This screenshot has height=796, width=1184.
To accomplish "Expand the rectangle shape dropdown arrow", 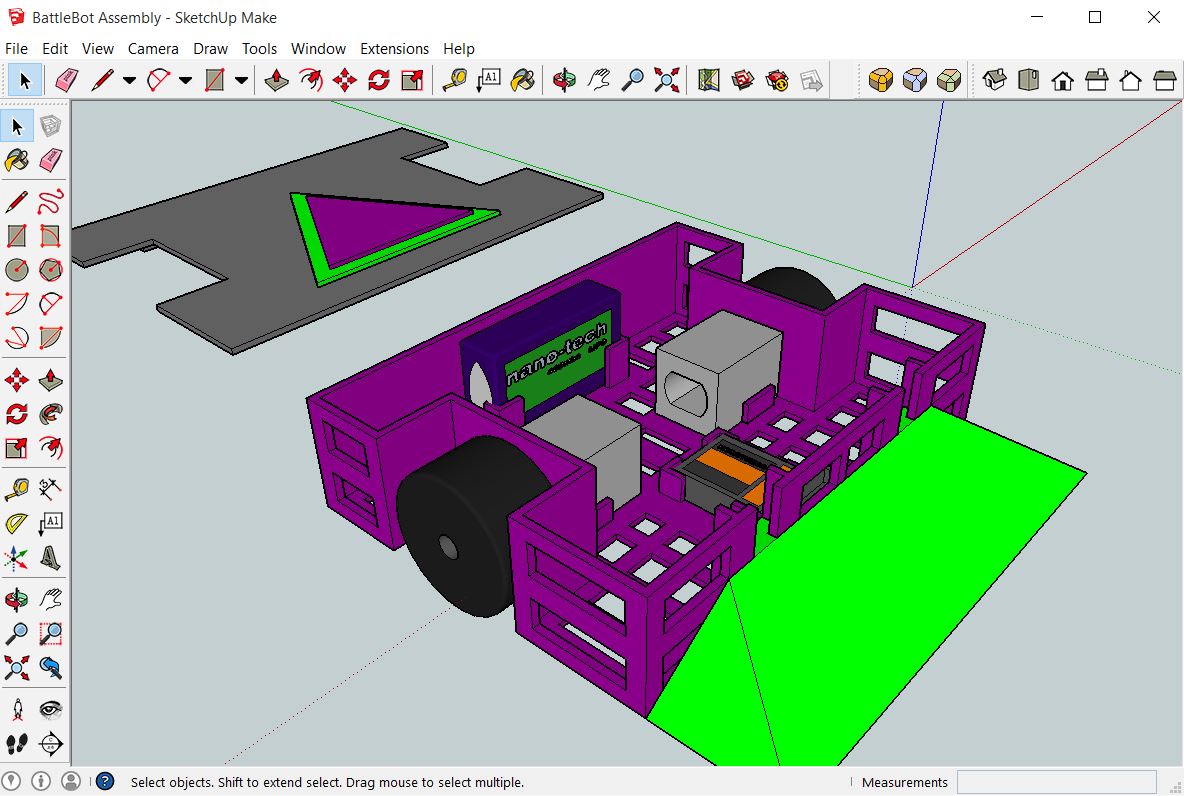I will tap(241, 81).
